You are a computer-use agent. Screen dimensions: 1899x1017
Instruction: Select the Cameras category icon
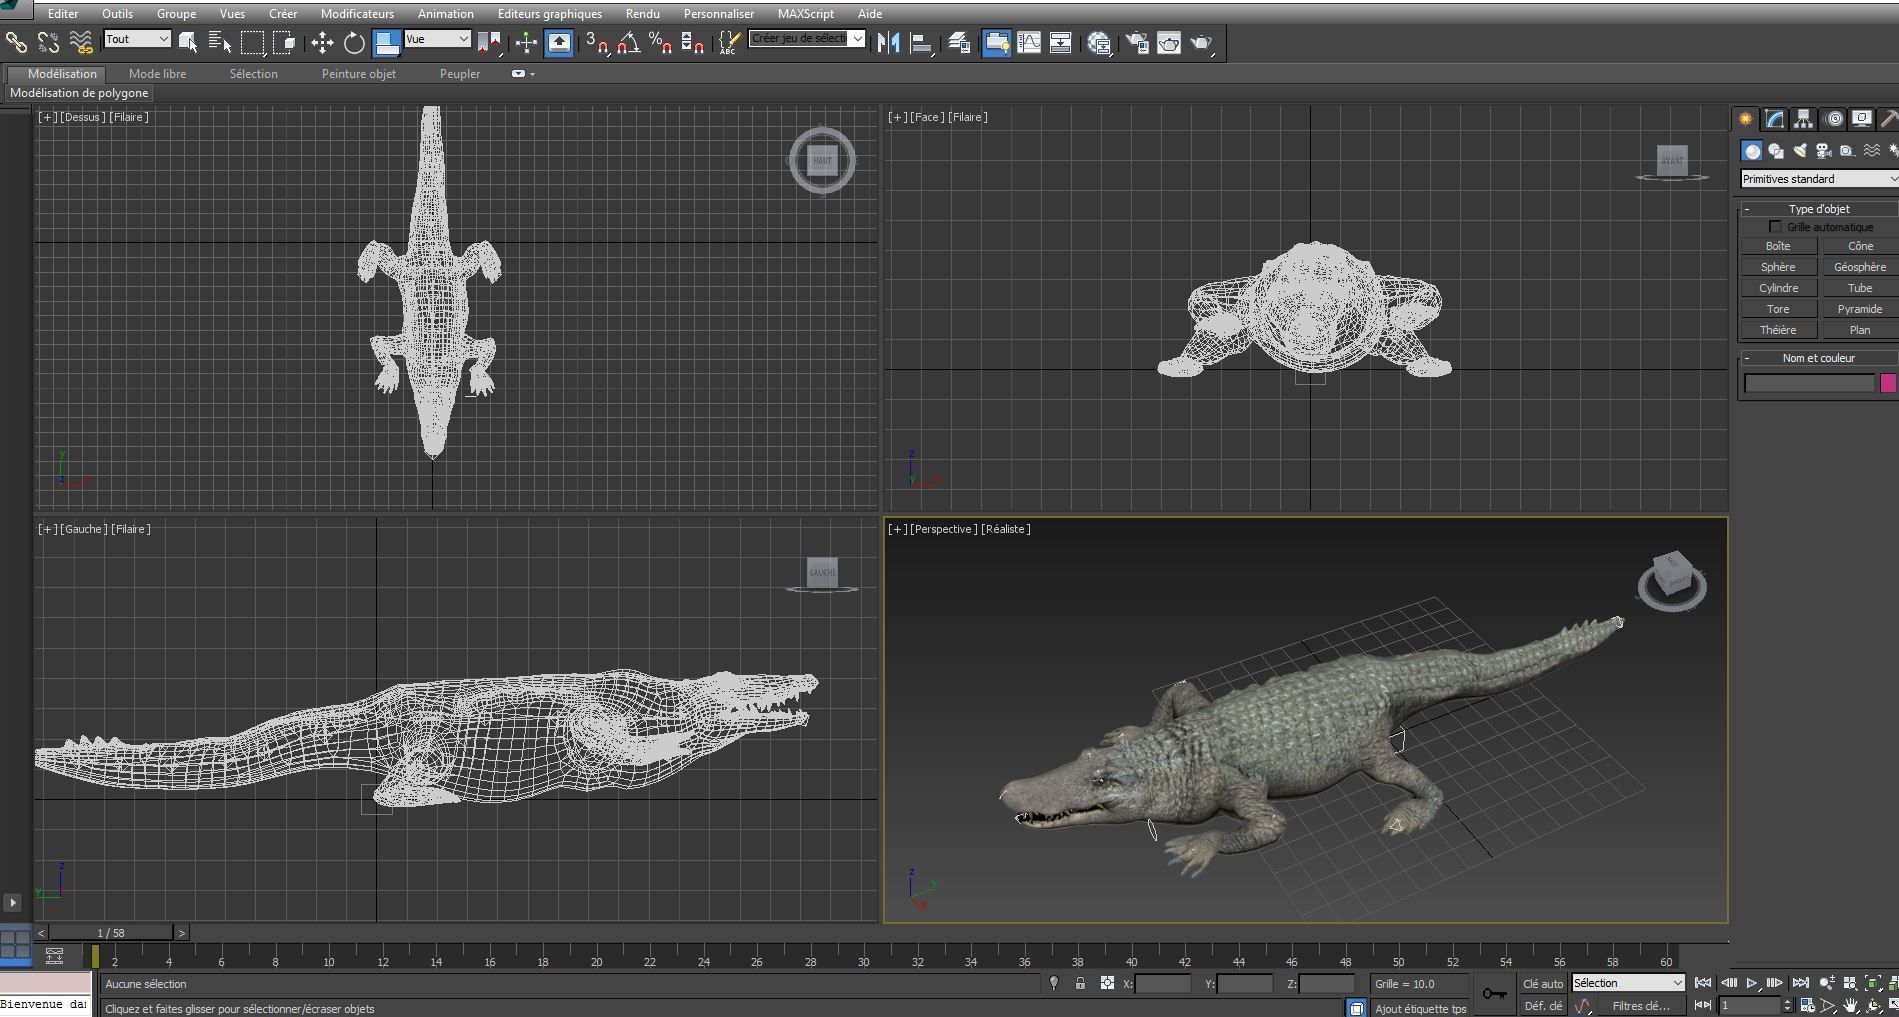1823,151
